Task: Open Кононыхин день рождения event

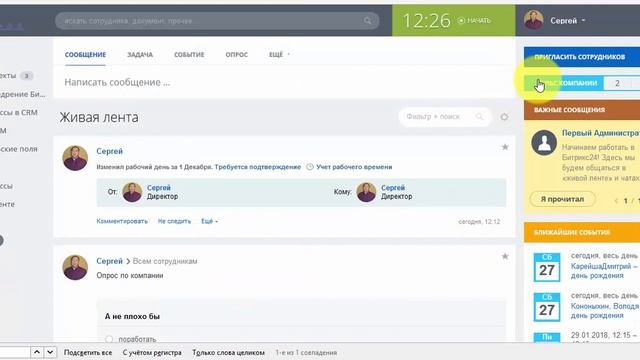Action: (x=605, y=311)
